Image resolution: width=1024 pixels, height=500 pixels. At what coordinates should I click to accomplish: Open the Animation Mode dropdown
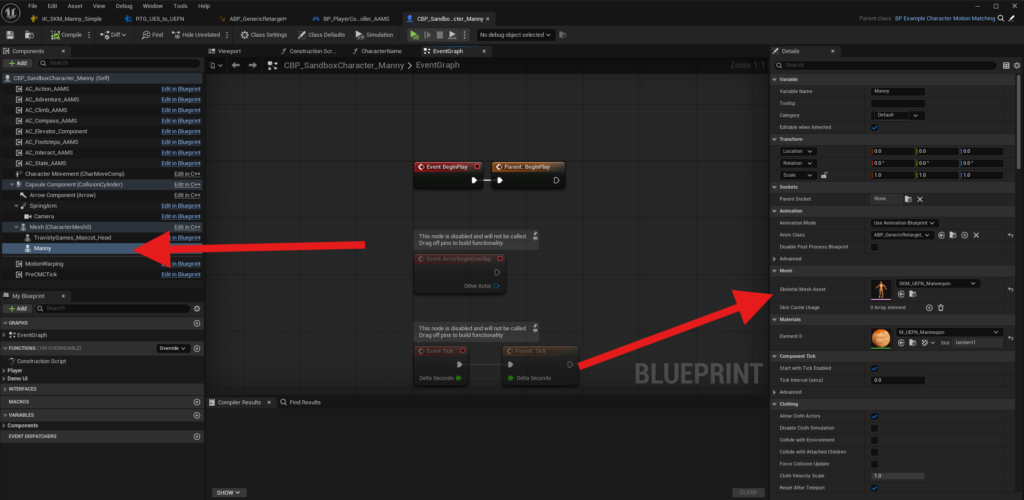pyautogui.click(x=904, y=222)
